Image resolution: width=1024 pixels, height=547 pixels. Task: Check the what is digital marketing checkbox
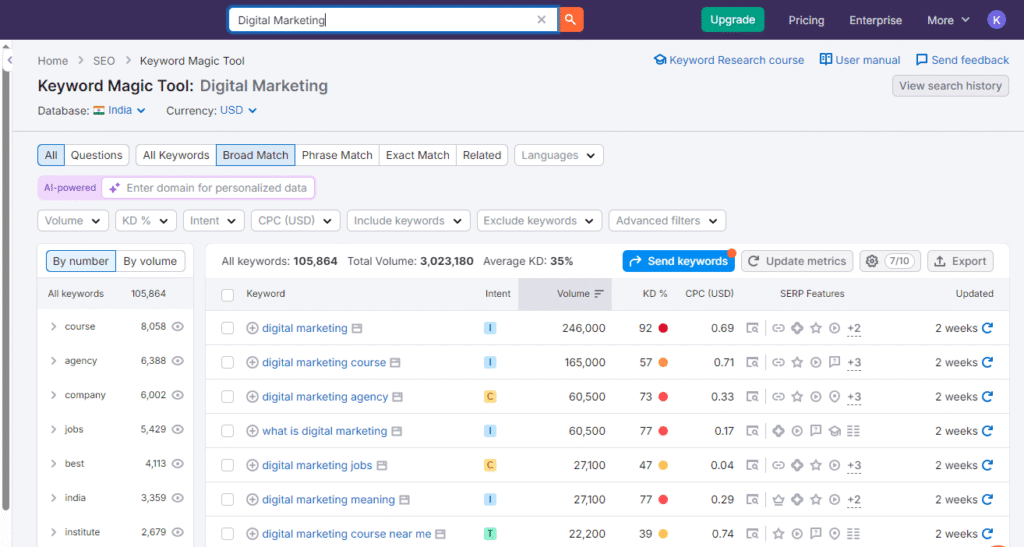click(227, 431)
